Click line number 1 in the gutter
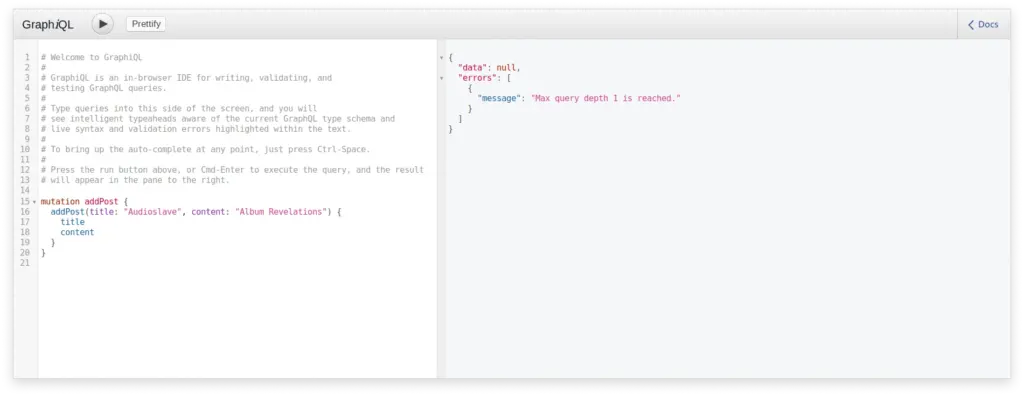This screenshot has width=1024, height=396. click(x=27, y=58)
